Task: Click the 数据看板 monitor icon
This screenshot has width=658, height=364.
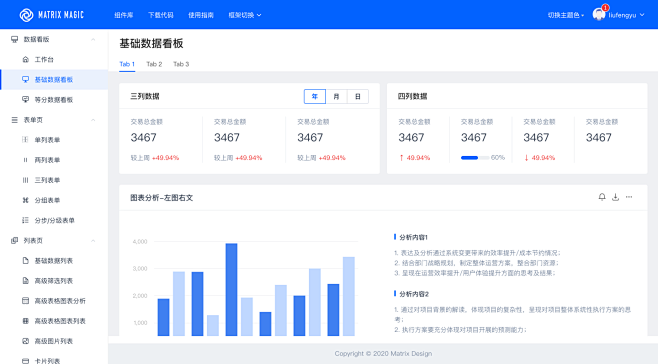Action: click(x=15, y=39)
